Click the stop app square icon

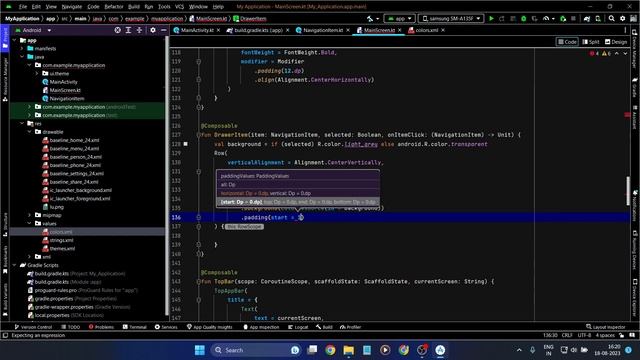tap(573, 19)
